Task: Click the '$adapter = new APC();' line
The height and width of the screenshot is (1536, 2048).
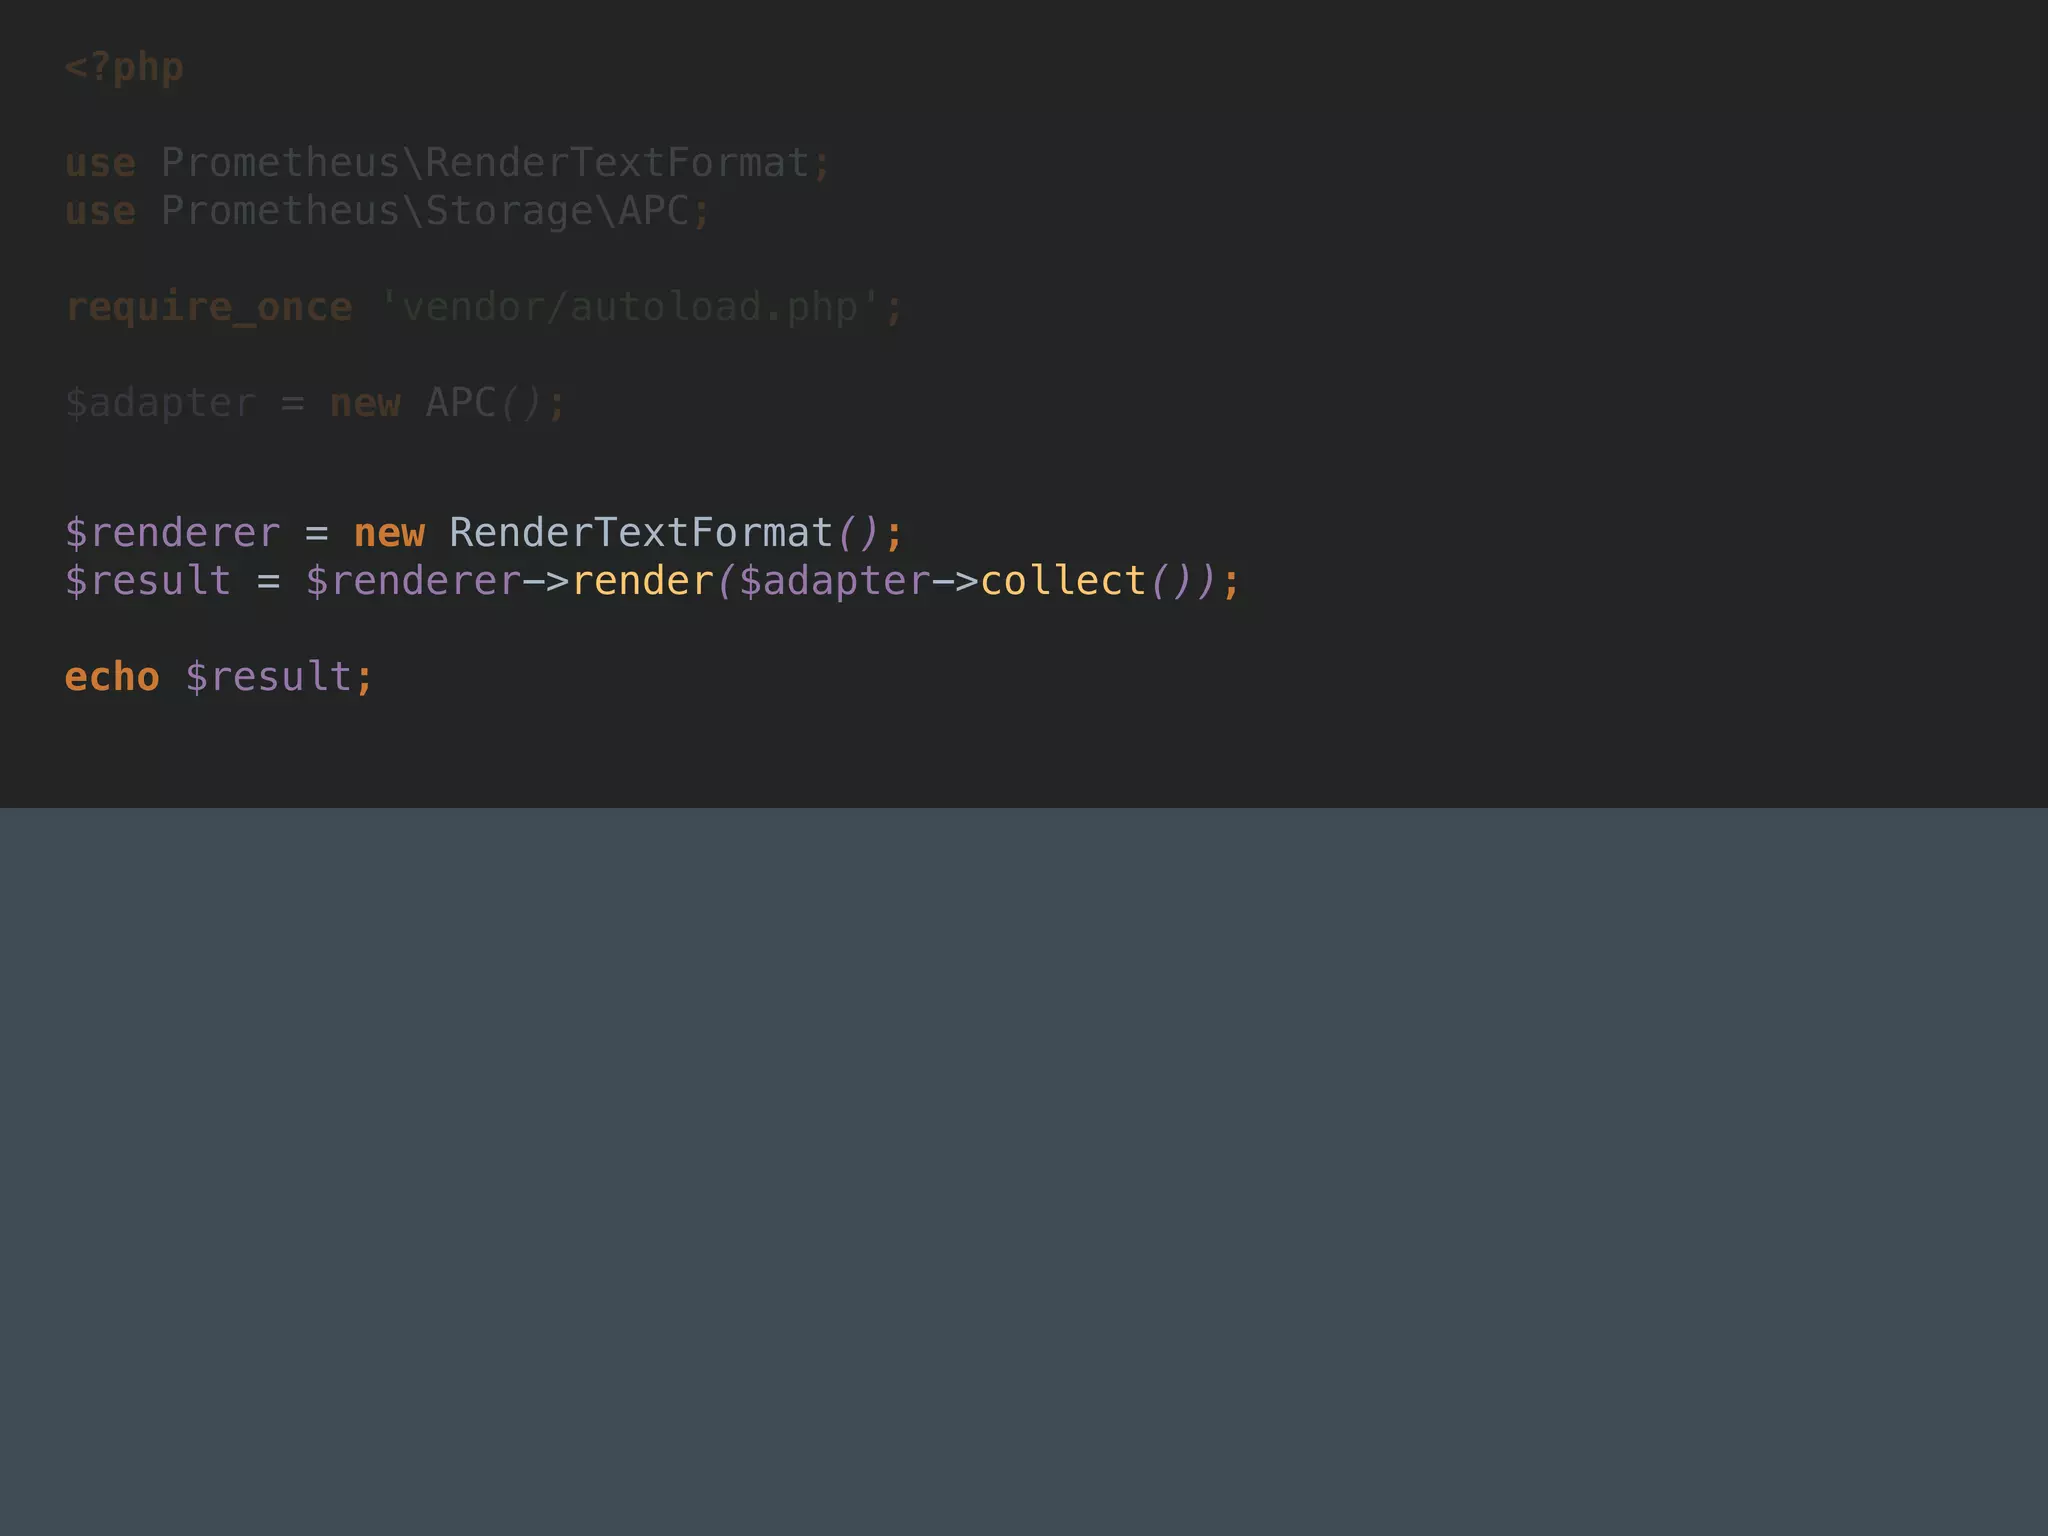Action: click(315, 403)
